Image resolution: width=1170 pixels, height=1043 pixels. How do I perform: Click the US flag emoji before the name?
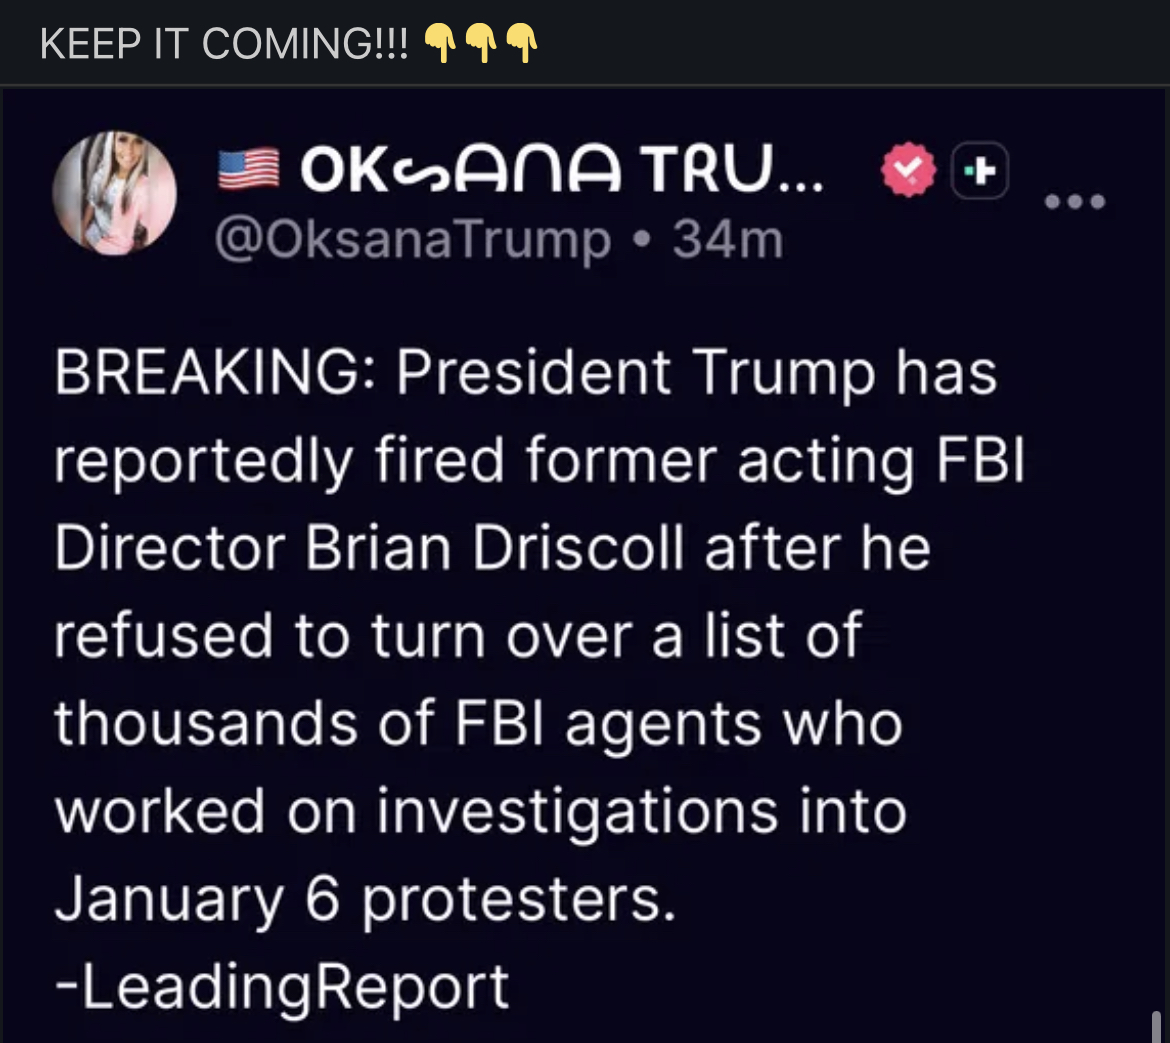(248, 170)
